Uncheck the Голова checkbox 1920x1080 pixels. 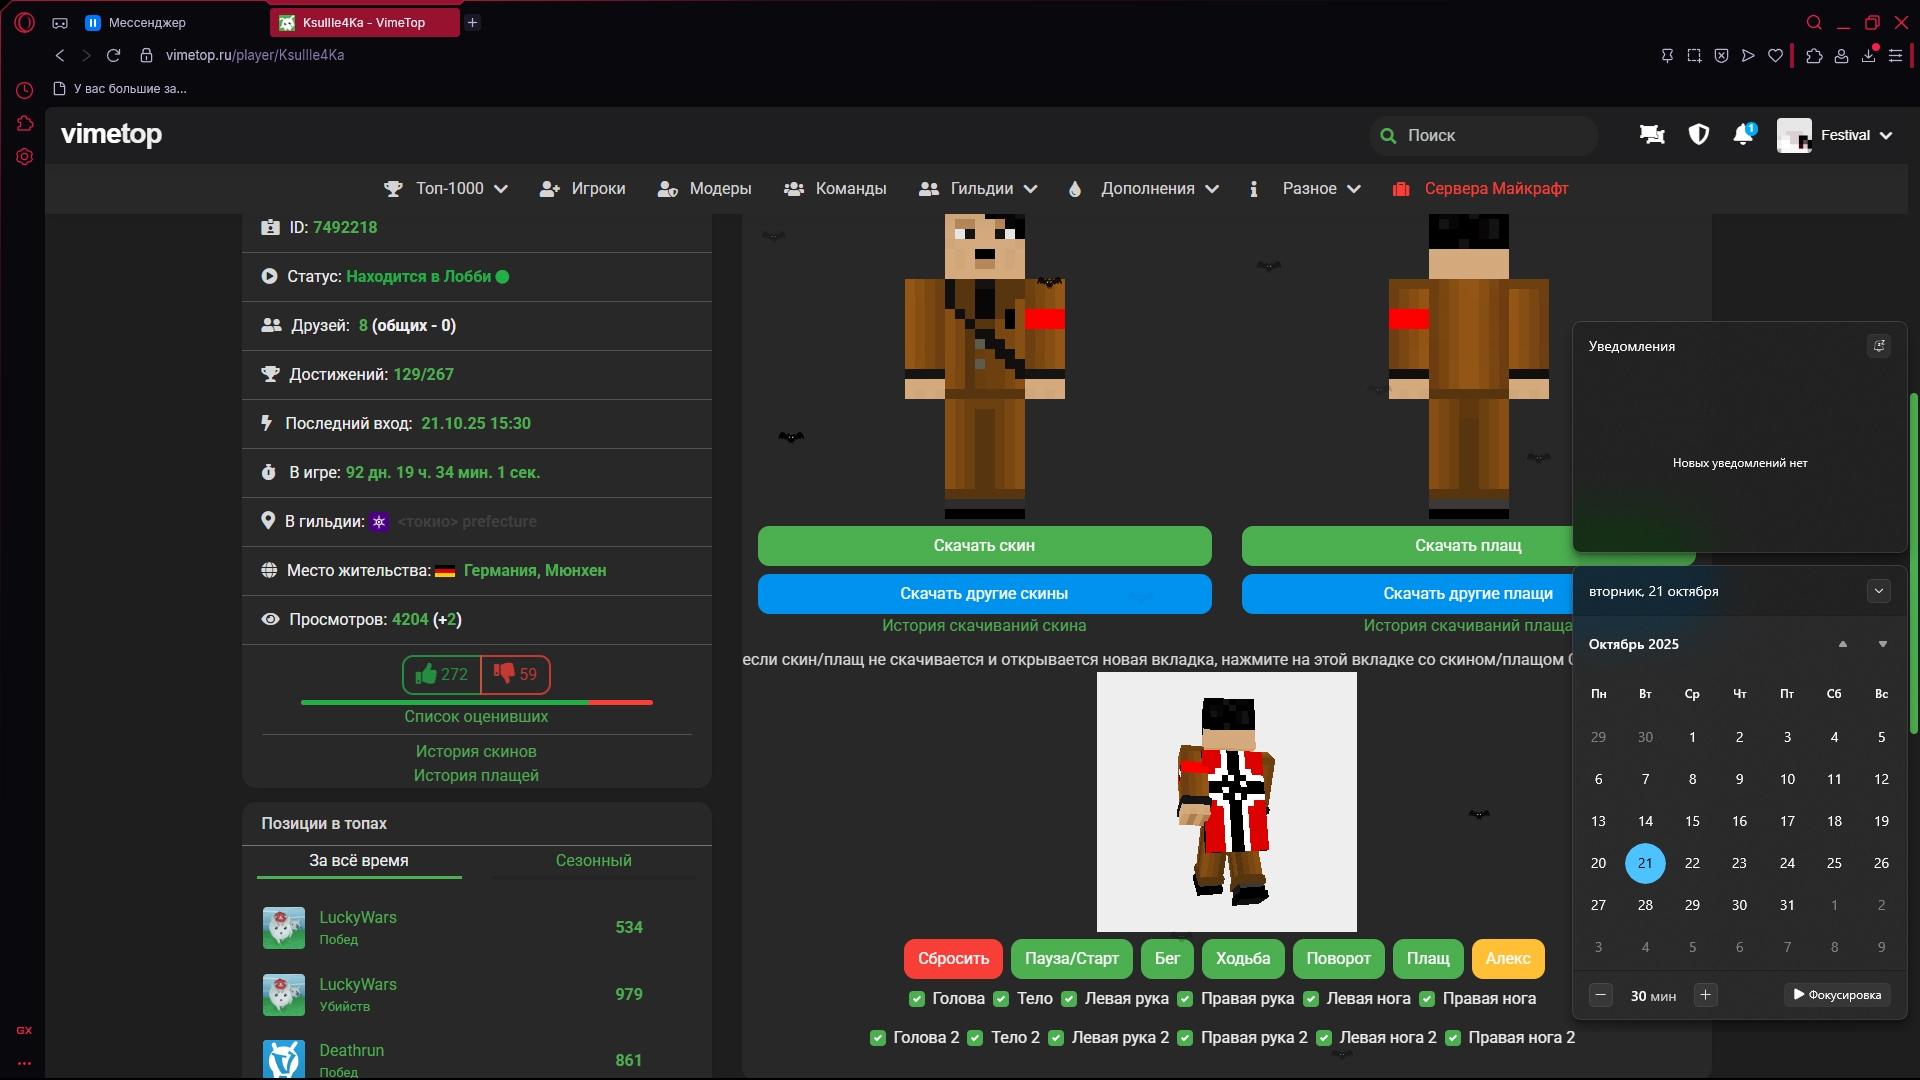pos(917,999)
